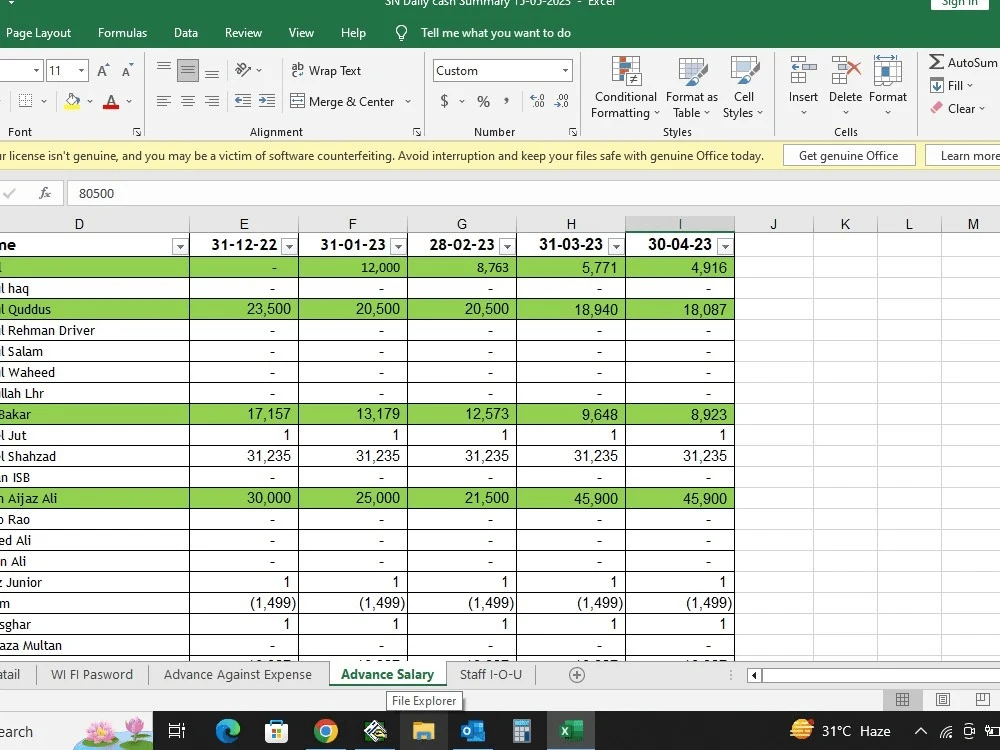
Task: Open the Format cells menu
Action: [x=887, y=86]
